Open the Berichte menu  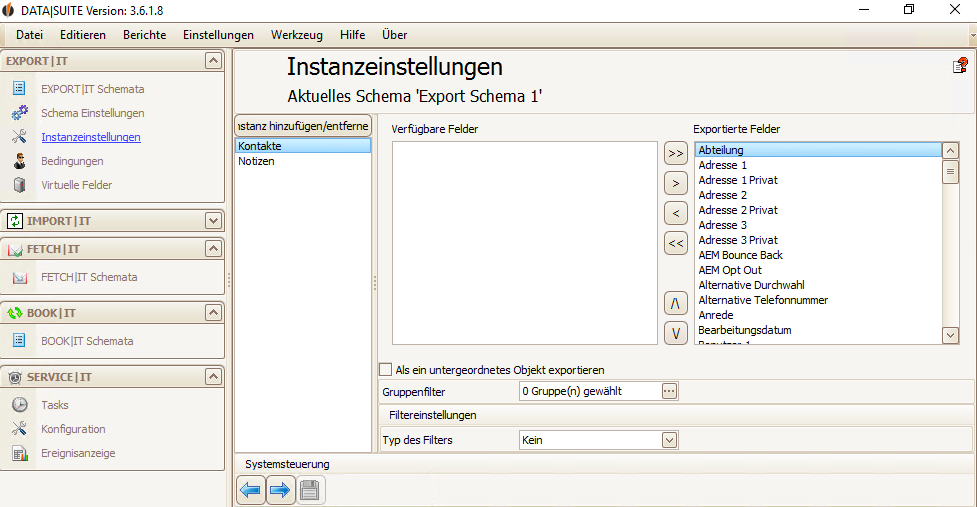(145, 35)
